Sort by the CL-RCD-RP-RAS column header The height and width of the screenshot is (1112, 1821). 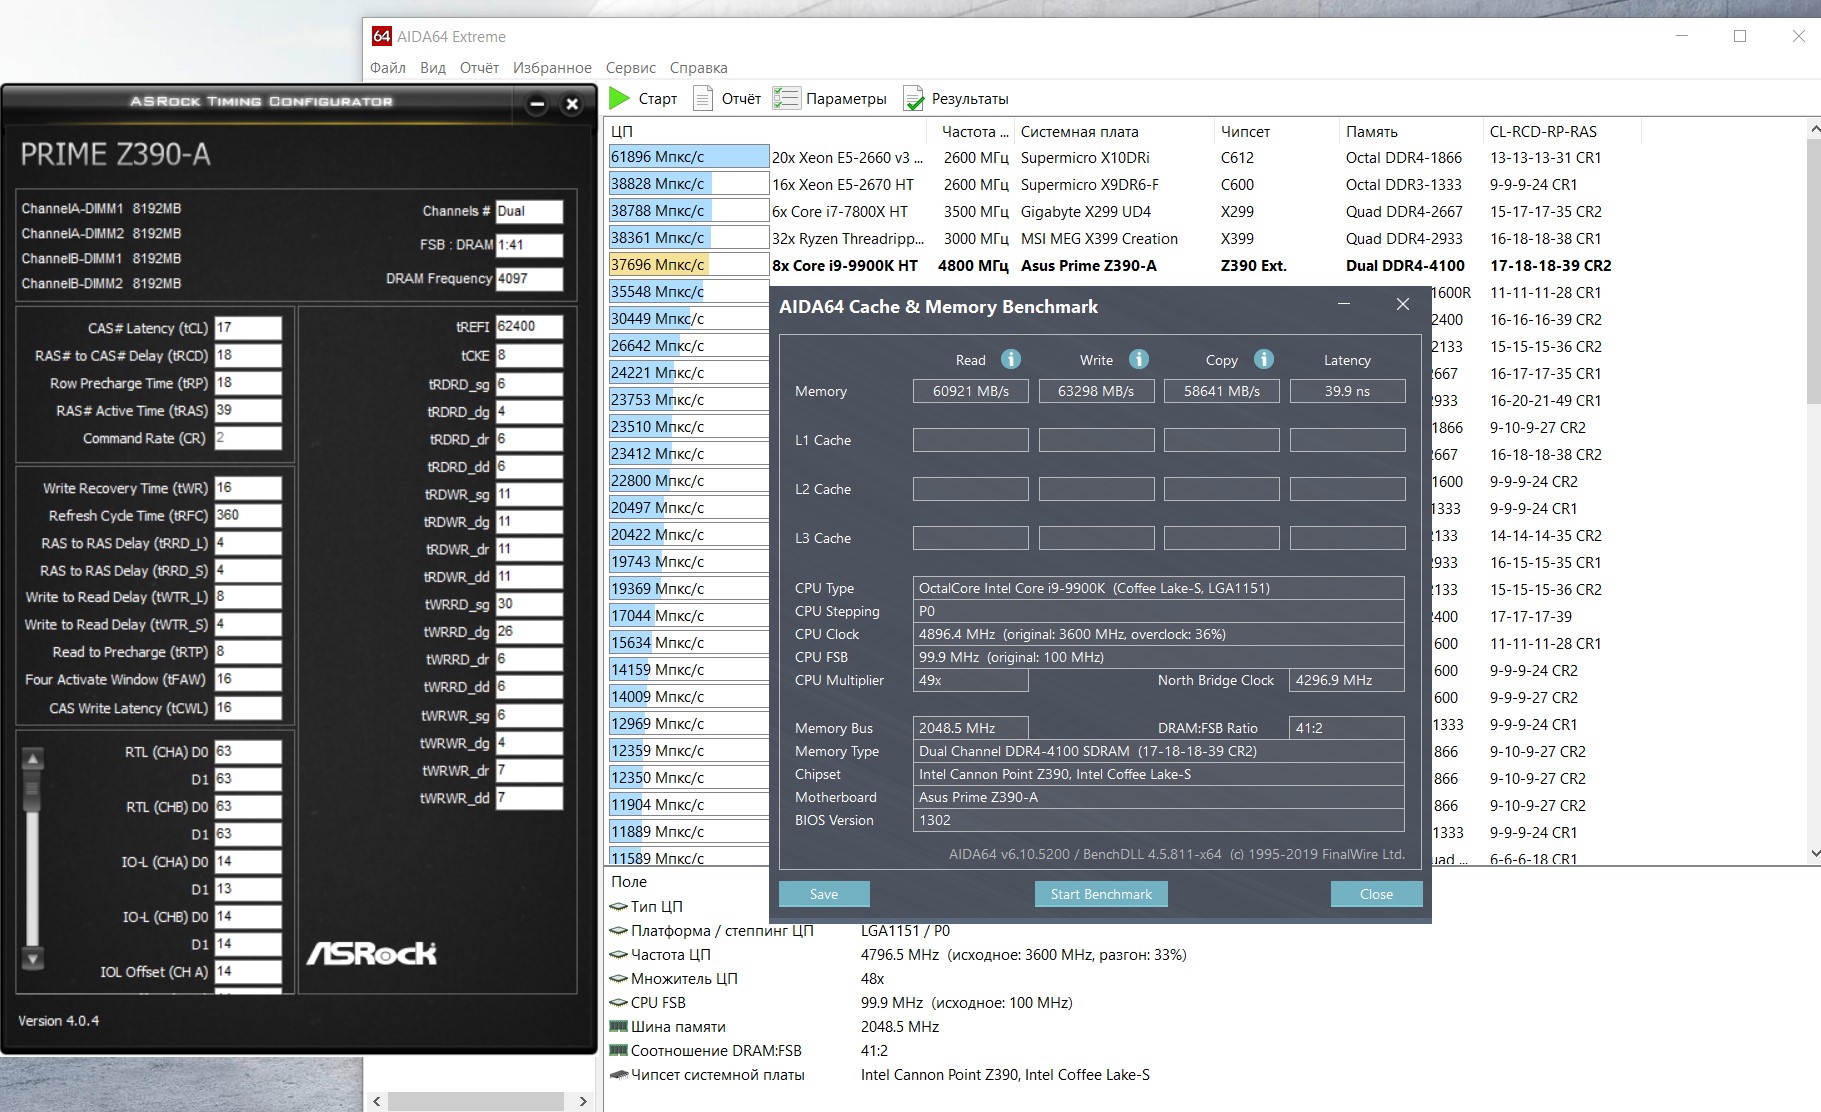[1561, 132]
